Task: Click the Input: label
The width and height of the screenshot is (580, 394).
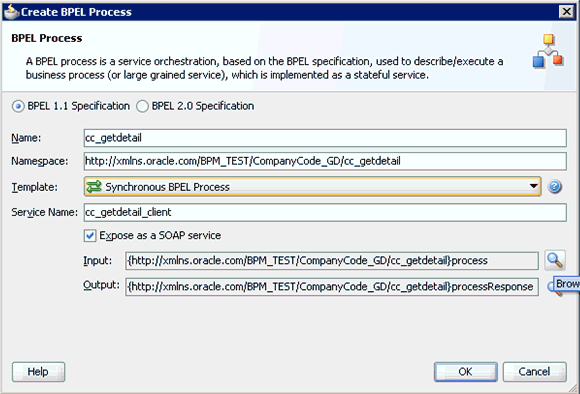Action: coord(97,261)
